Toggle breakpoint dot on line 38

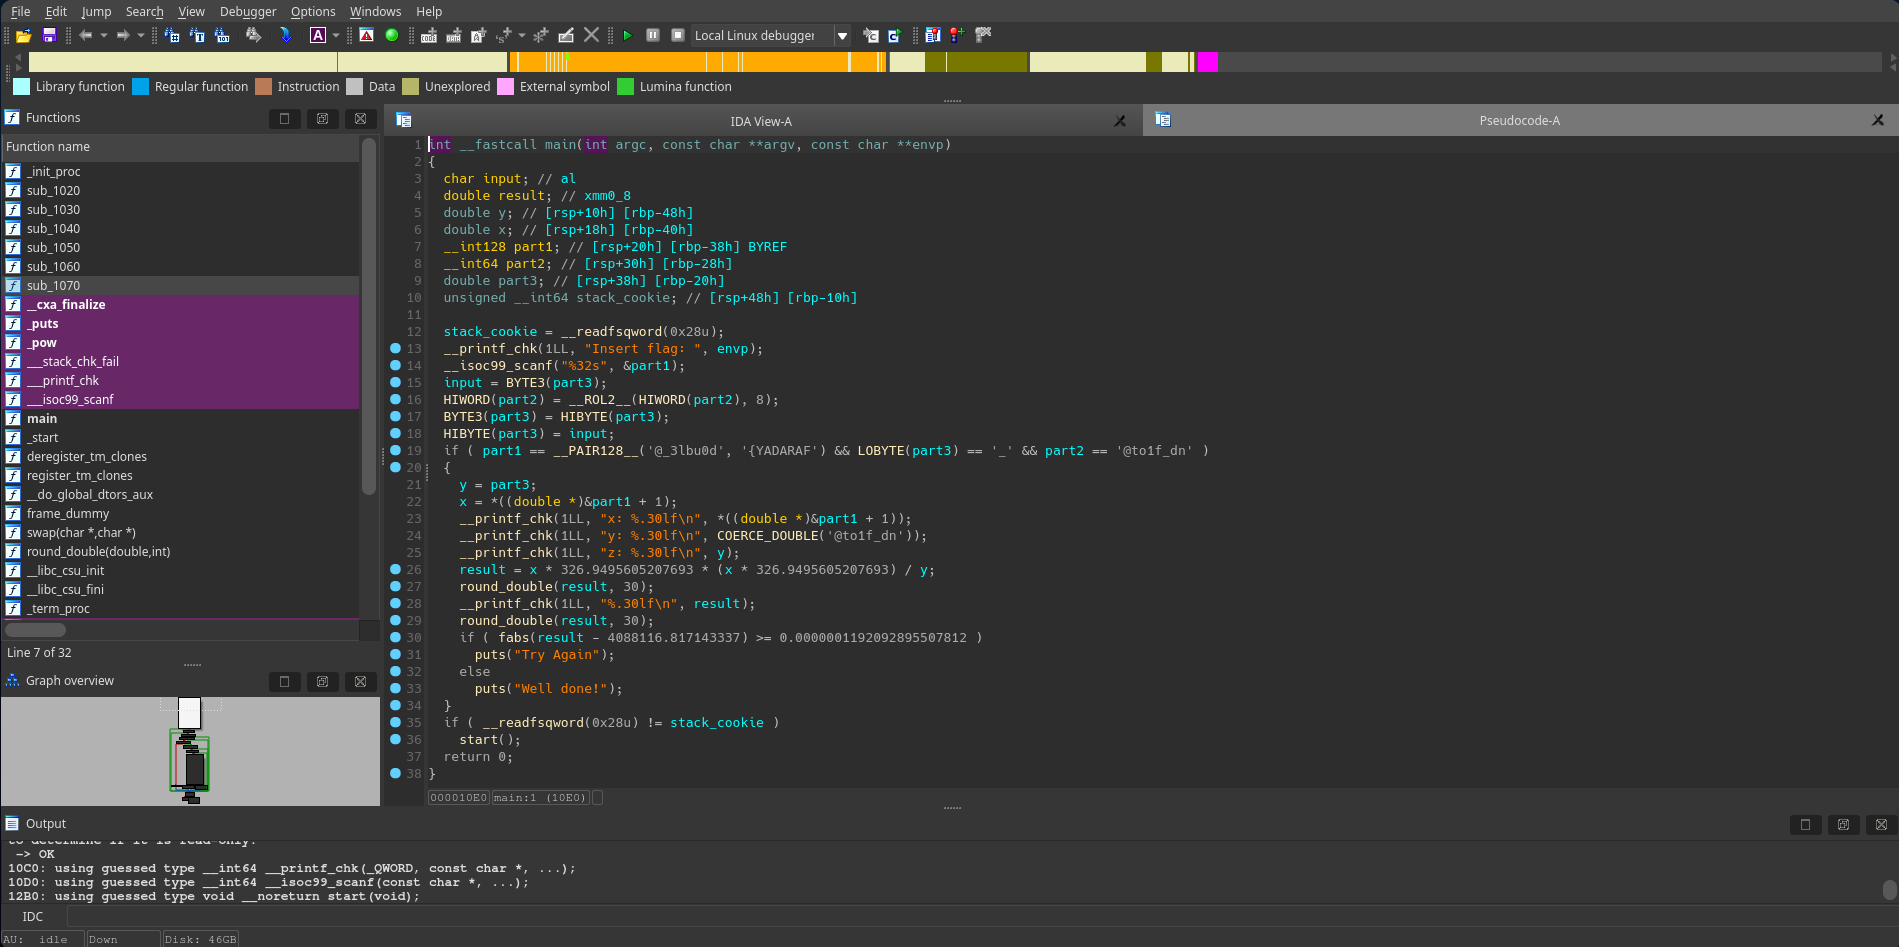395,773
